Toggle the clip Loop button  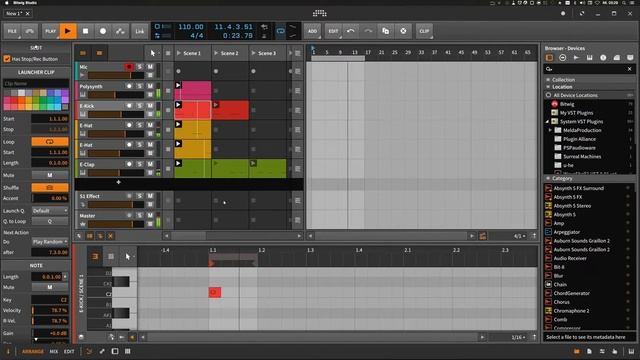pos(50,142)
